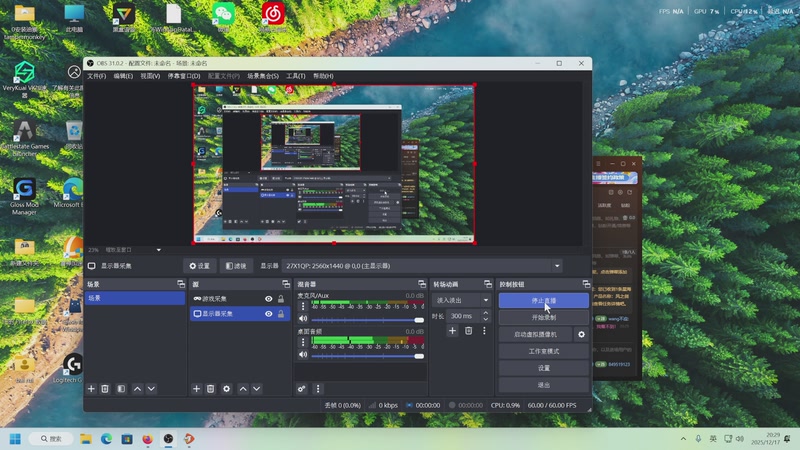This screenshot has width=800, height=450.
Task: Open the 文件(F) menu
Action: tap(96, 76)
